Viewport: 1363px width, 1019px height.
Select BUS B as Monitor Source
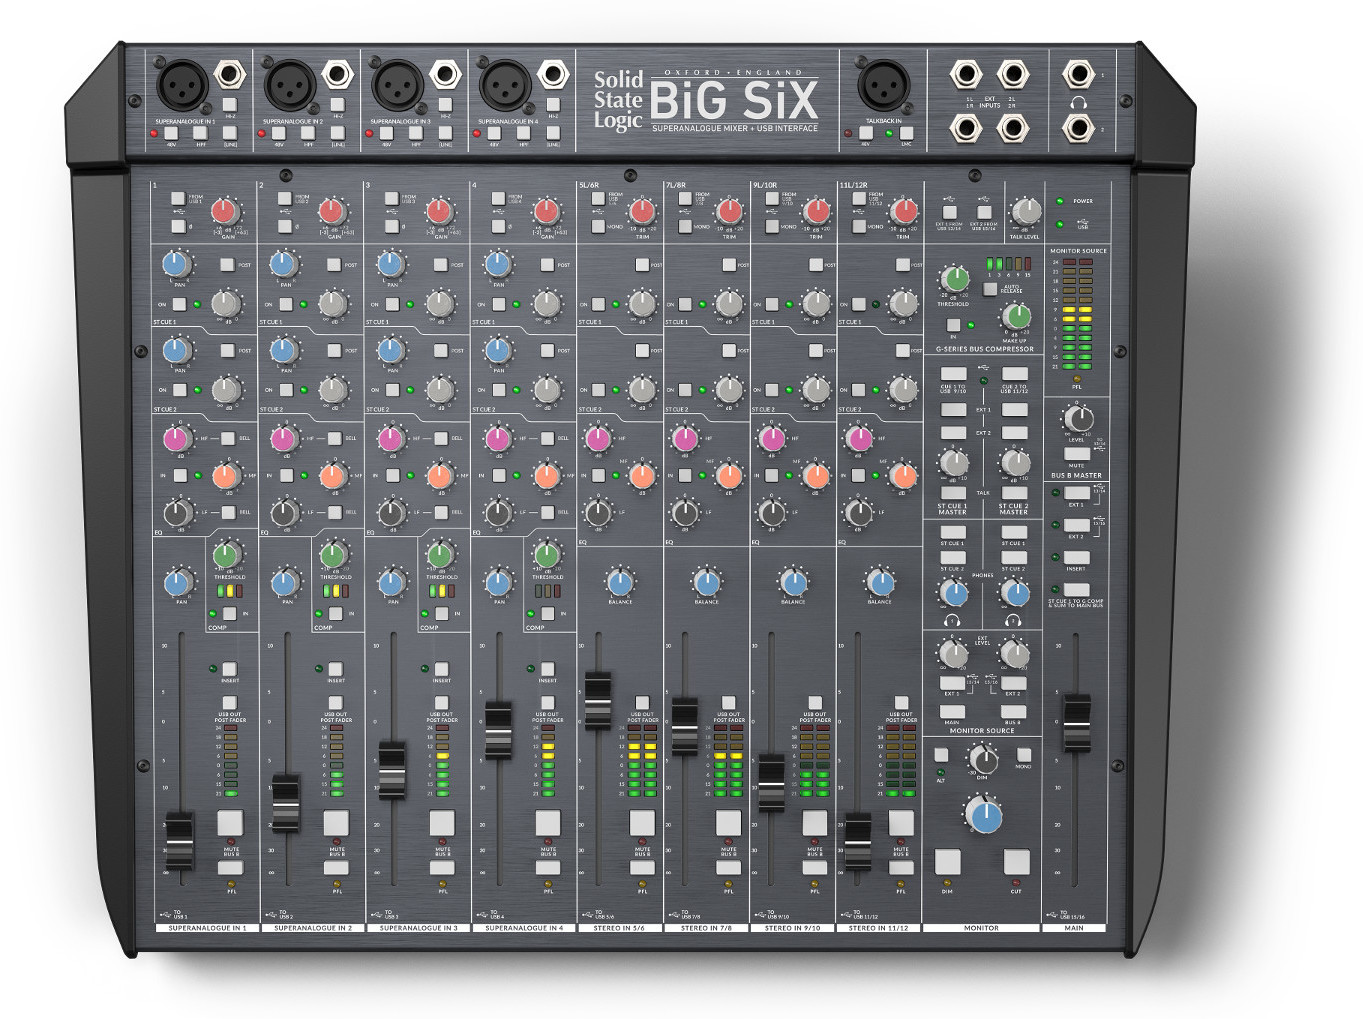(x=1013, y=712)
